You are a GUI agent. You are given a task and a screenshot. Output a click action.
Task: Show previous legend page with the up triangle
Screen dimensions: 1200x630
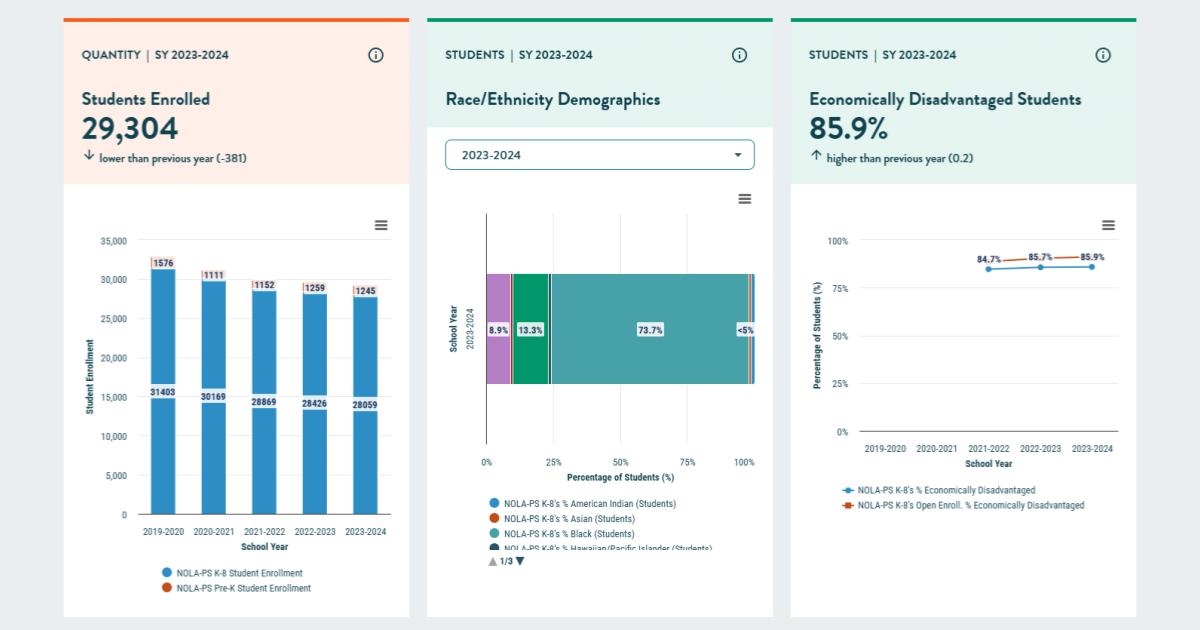pyautogui.click(x=490, y=562)
